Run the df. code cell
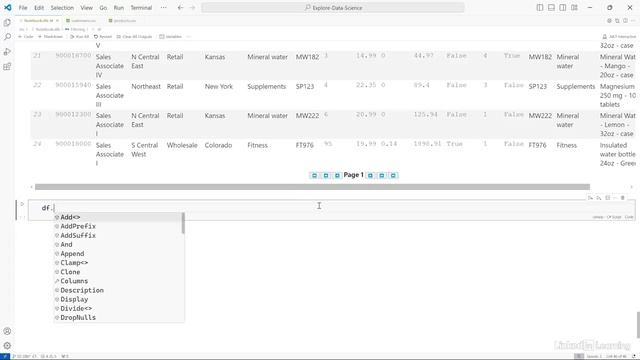Viewport: 640px width, 360px height. 22,204
